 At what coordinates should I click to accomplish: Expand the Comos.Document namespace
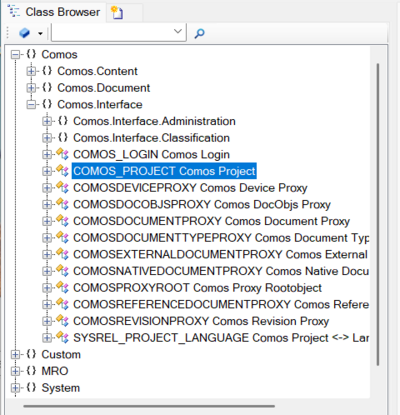pos(31,88)
